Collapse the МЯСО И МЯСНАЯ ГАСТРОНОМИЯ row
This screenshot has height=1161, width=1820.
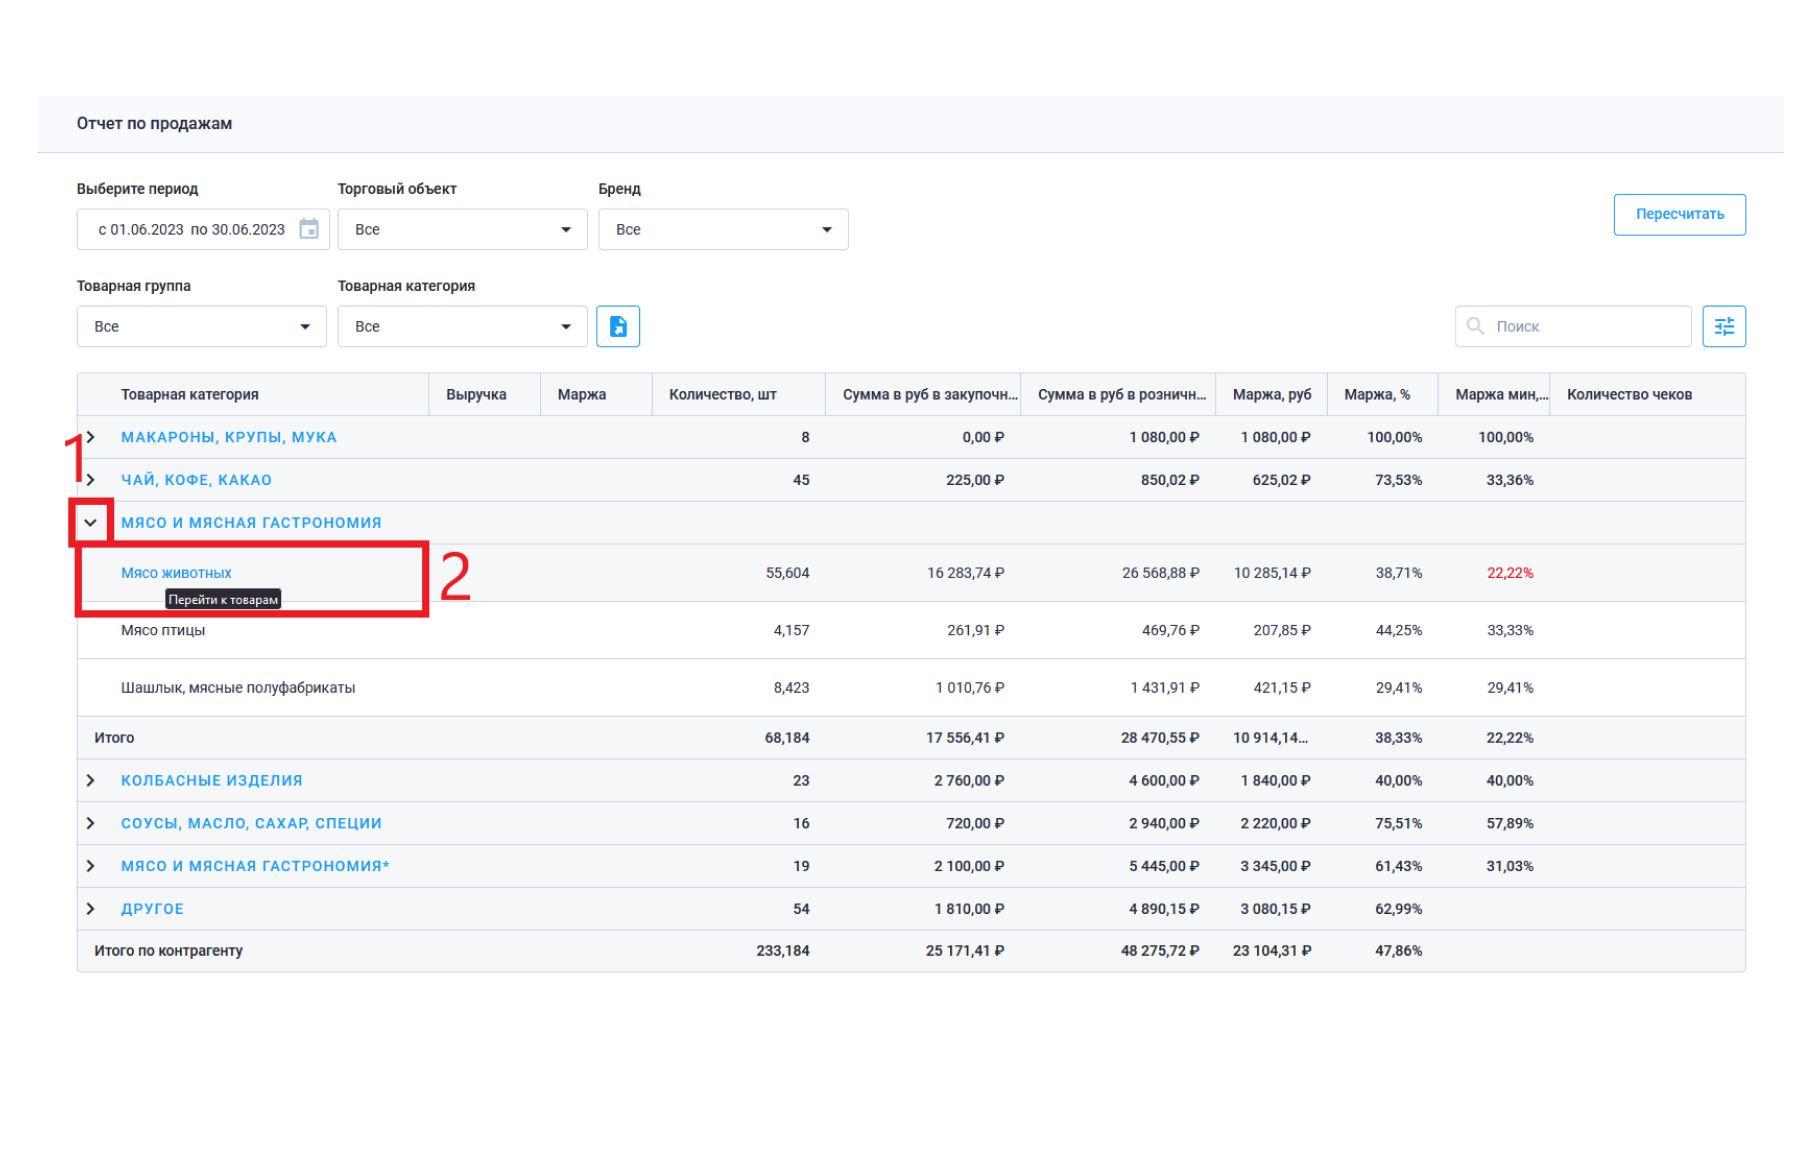[x=91, y=523]
